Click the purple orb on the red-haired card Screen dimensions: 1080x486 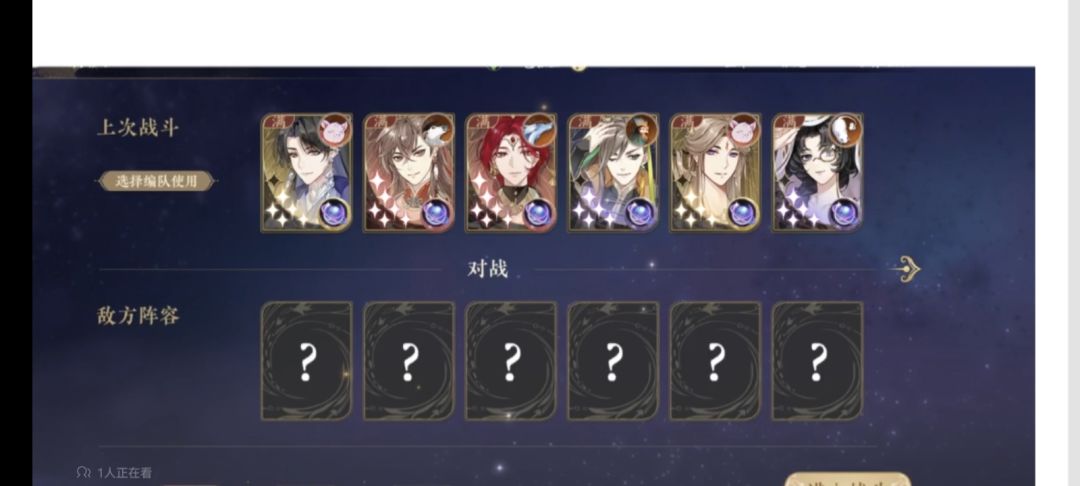(539, 213)
